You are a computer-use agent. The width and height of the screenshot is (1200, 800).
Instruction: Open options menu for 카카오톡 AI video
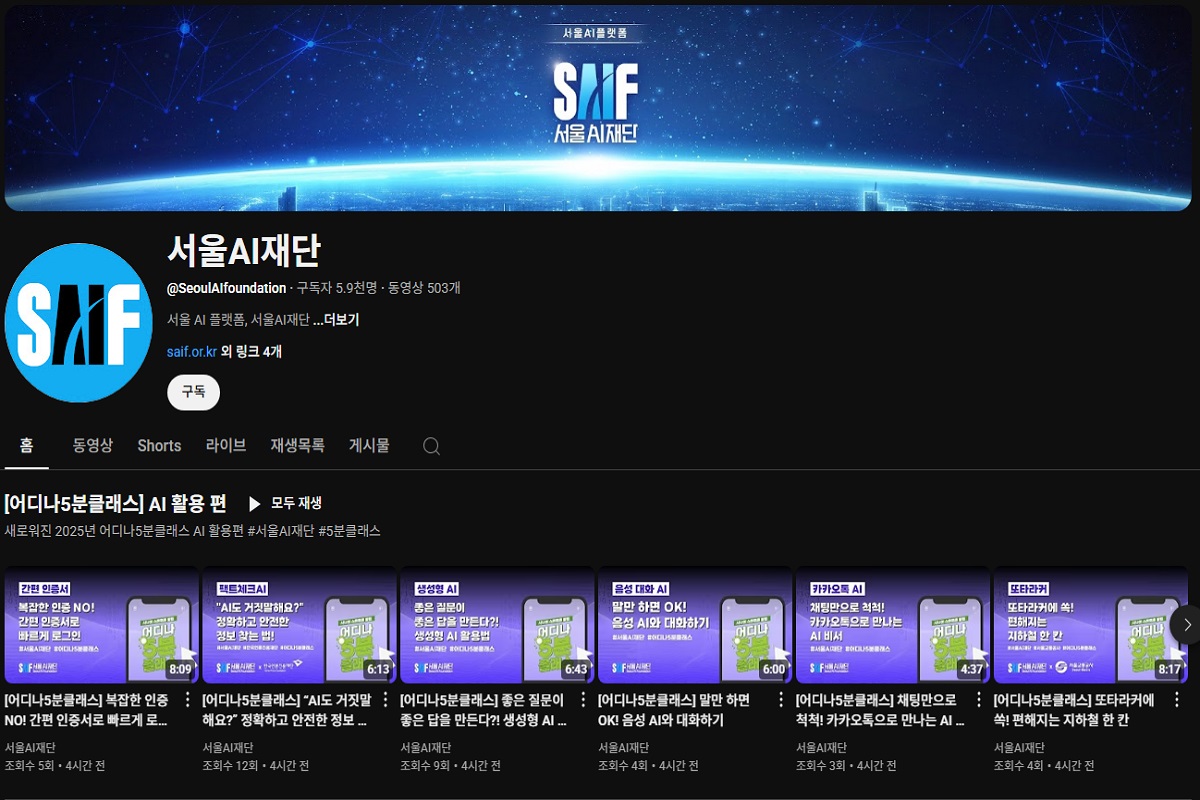pyautogui.click(x=979, y=700)
